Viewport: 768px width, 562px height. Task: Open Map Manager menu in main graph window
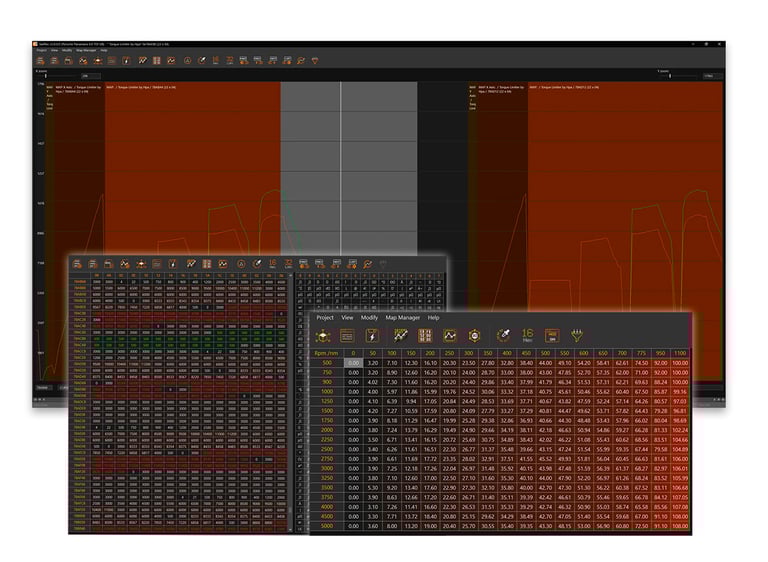[x=86, y=50]
